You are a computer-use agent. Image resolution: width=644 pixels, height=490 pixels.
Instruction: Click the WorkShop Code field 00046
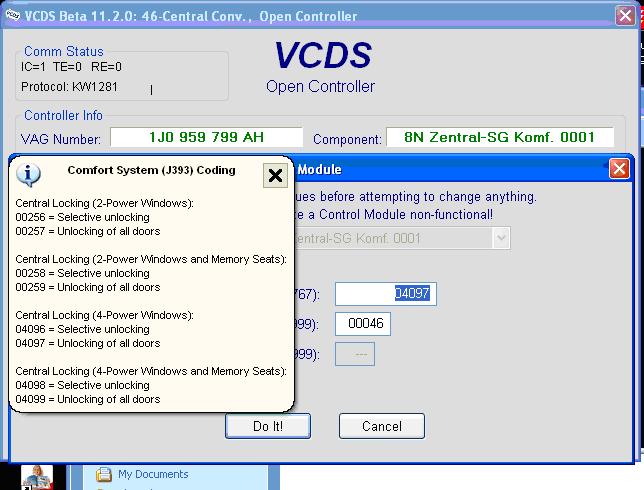[x=363, y=324]
